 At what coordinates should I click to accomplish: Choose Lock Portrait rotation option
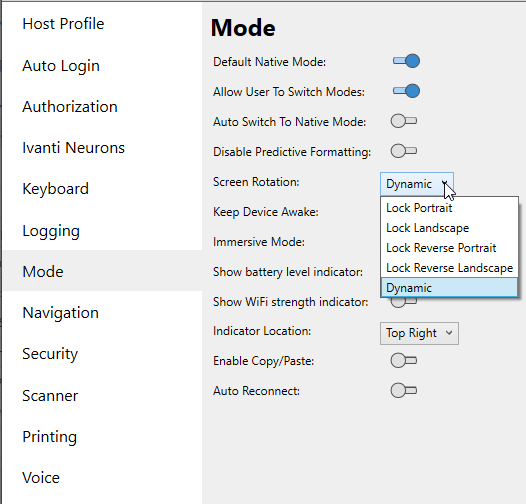coord(449,208)
